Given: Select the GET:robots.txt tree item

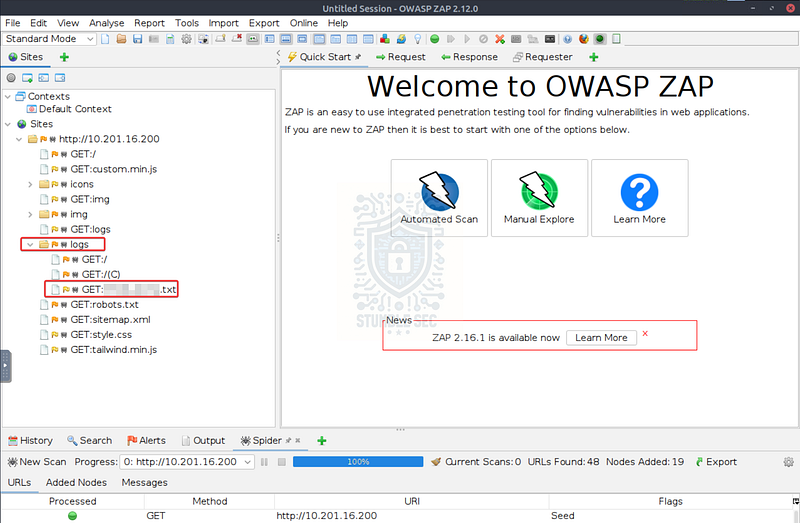Looking at the screenshot, I should pos(104,305).
